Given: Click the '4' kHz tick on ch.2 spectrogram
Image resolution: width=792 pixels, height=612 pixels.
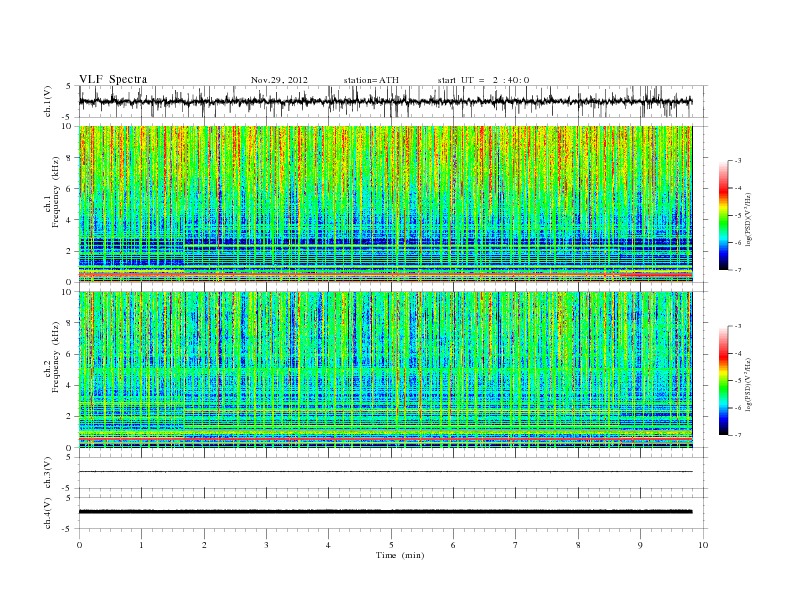Looking at the screenshot, I should (70, 385).
